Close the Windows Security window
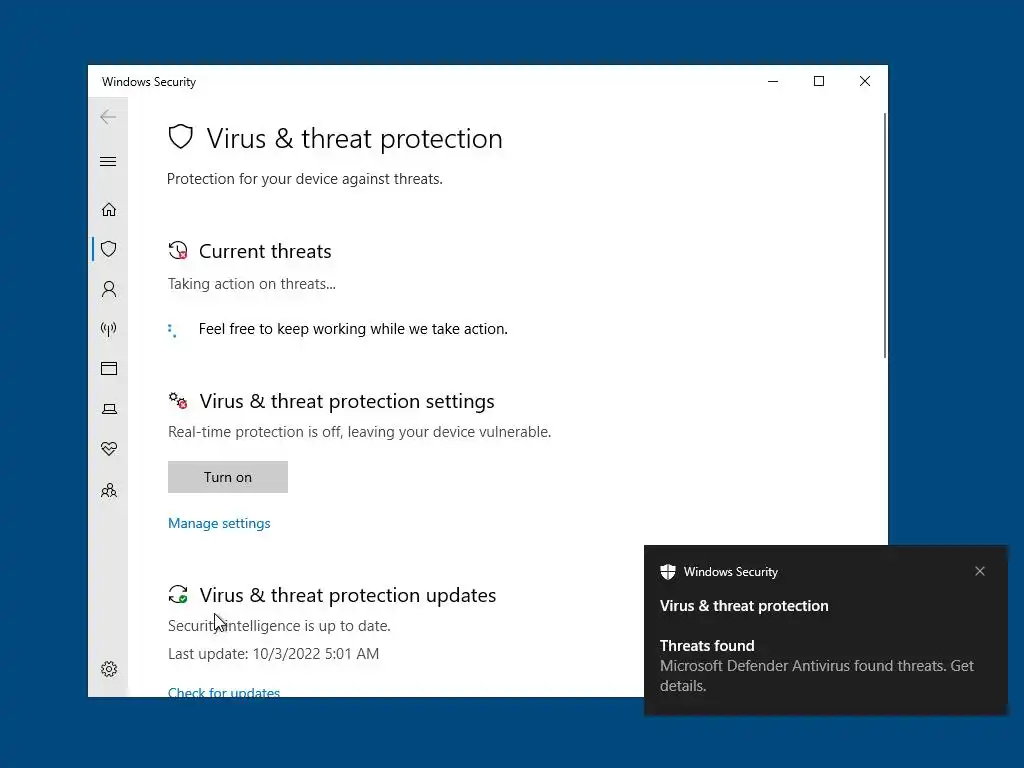 865,81
